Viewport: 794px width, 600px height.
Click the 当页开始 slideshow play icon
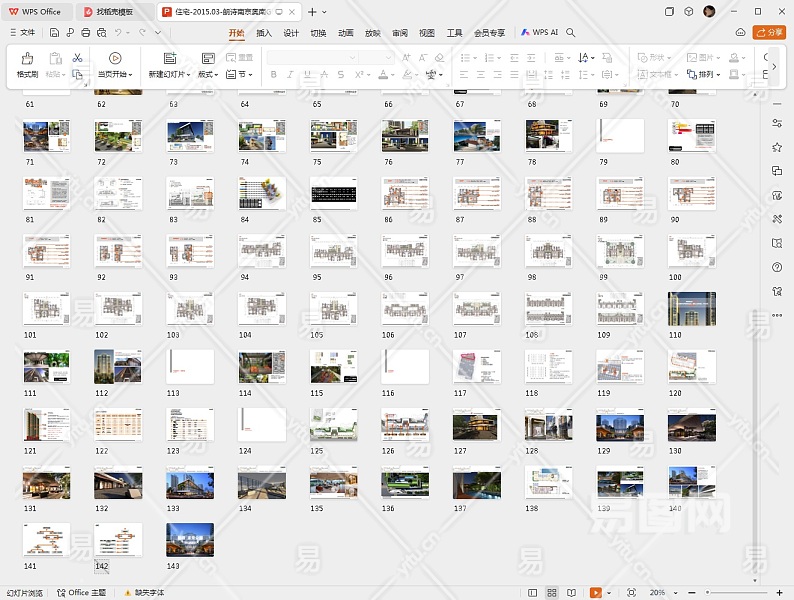tap(115, 59)
